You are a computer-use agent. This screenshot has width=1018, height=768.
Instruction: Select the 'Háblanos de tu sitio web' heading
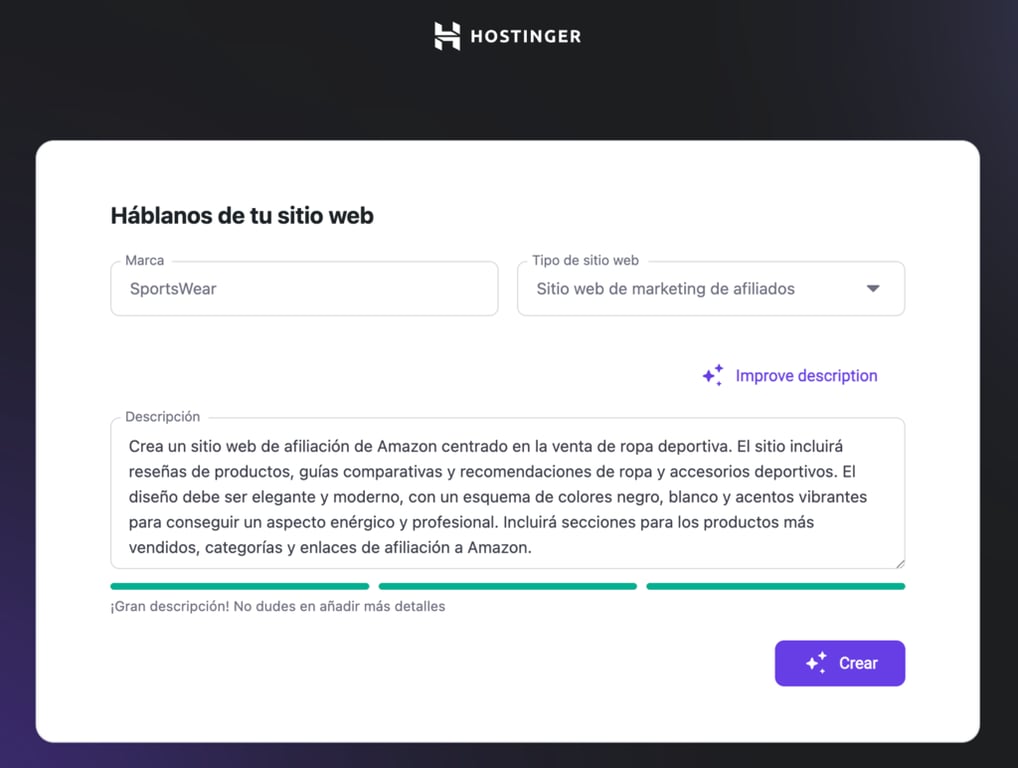coord(241,215)
